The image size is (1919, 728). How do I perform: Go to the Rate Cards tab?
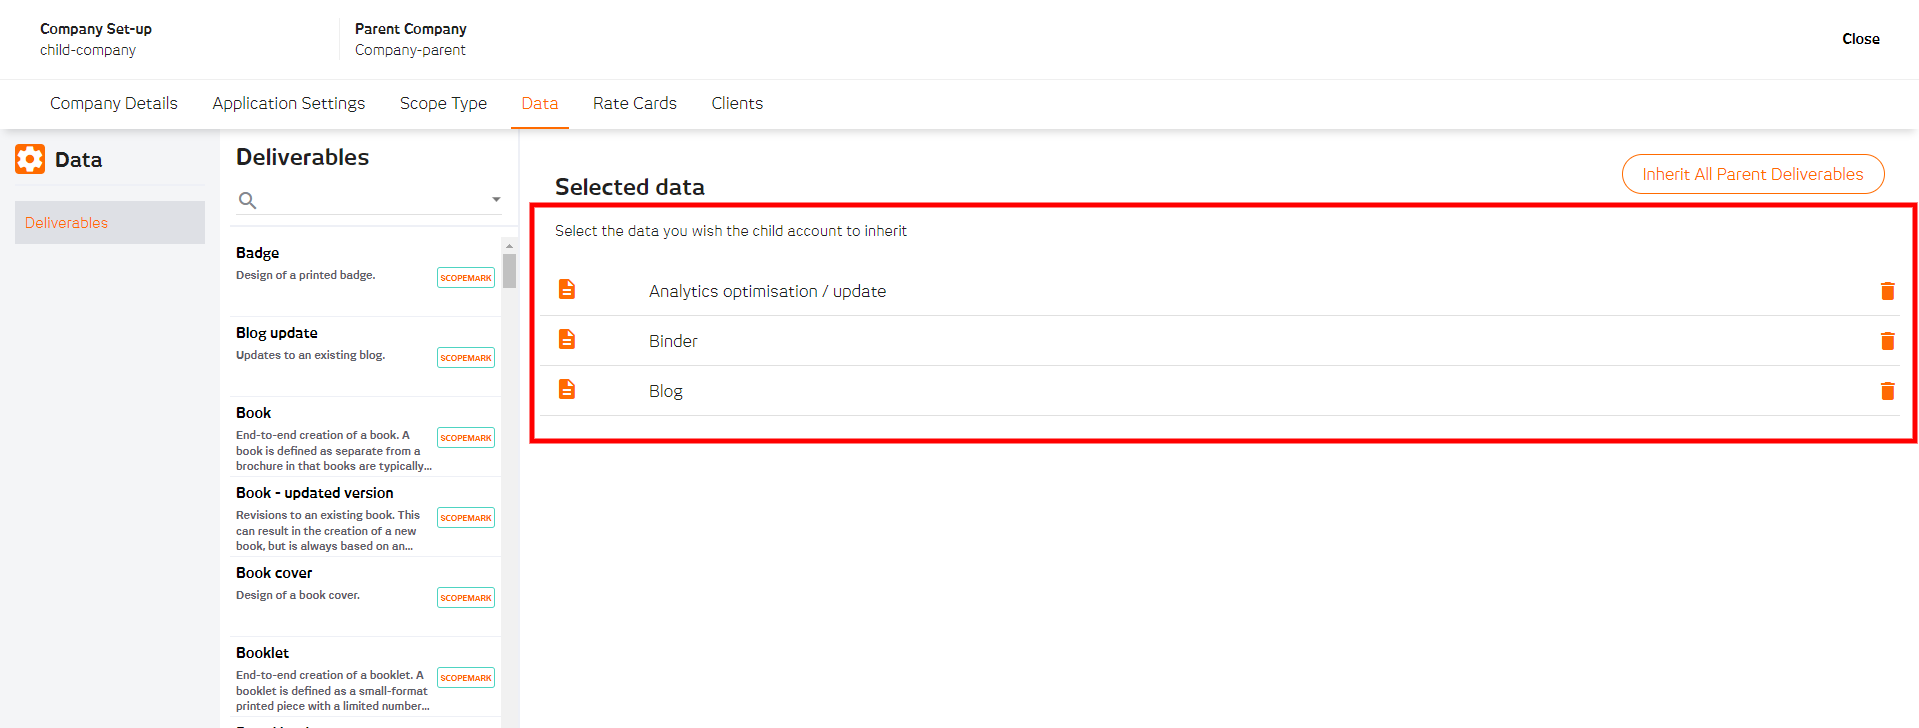point(635,103)
